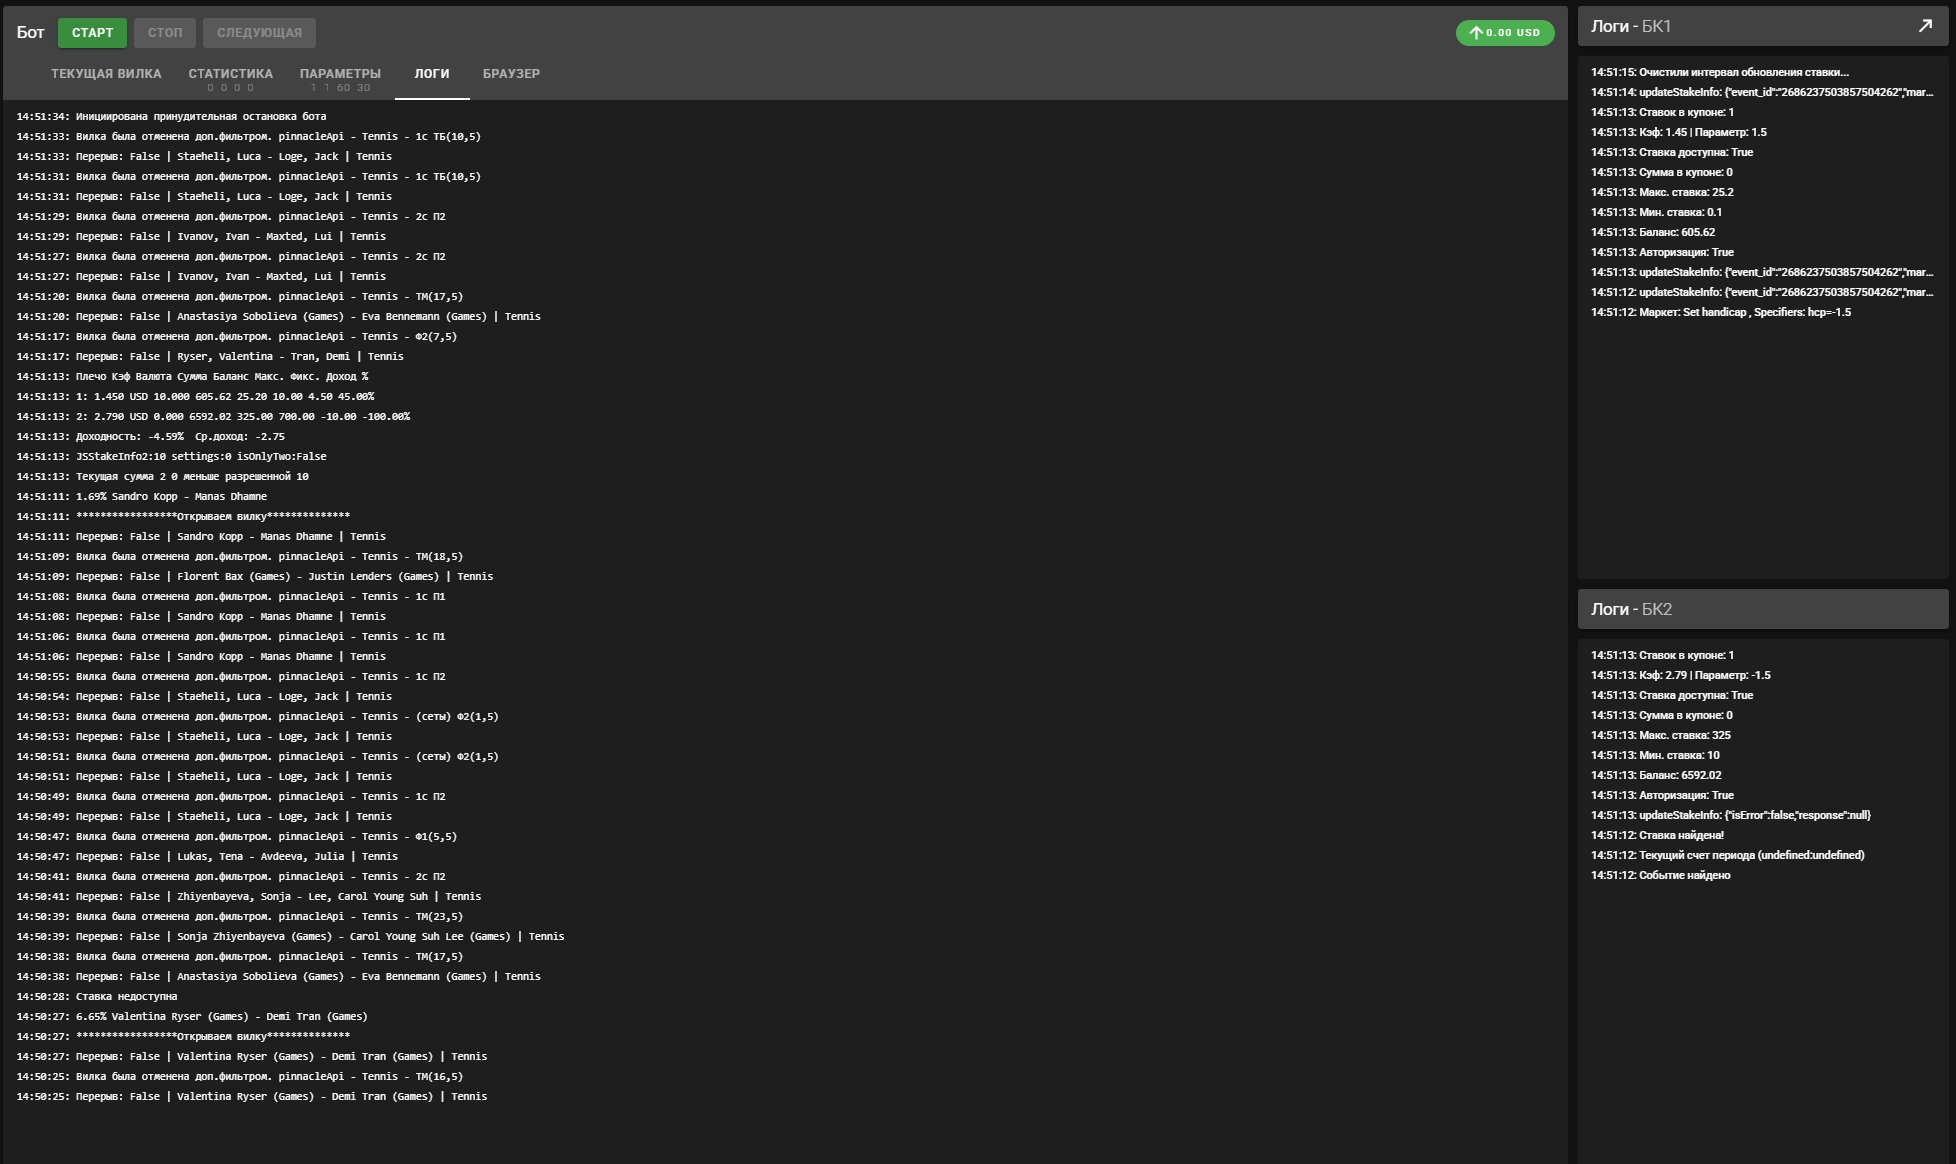
Task: Click the 1.69% Sandro Kopp - Manas Dhamne entry
Action: point(141,496)
